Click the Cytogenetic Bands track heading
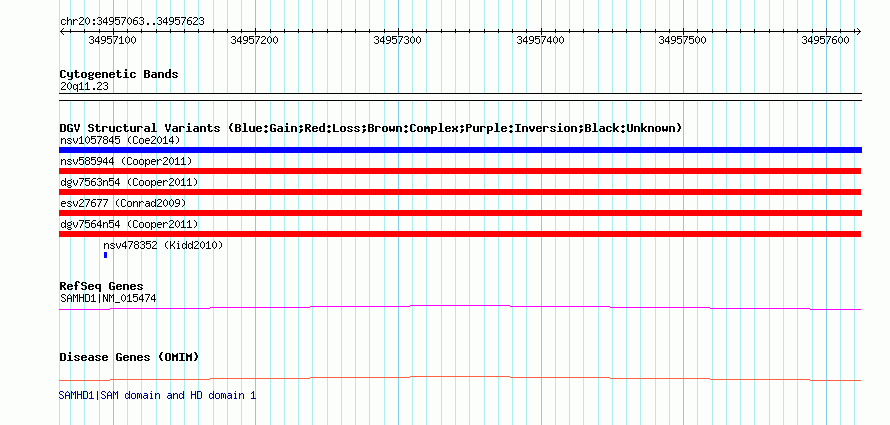 coord(119,74)
